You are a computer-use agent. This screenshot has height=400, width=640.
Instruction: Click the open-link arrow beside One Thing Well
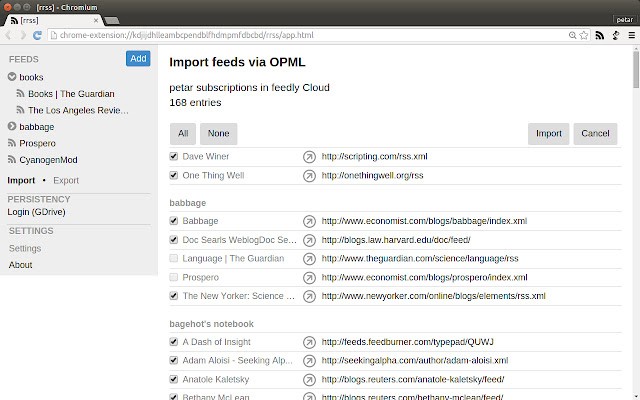click(x=309, y=176)
